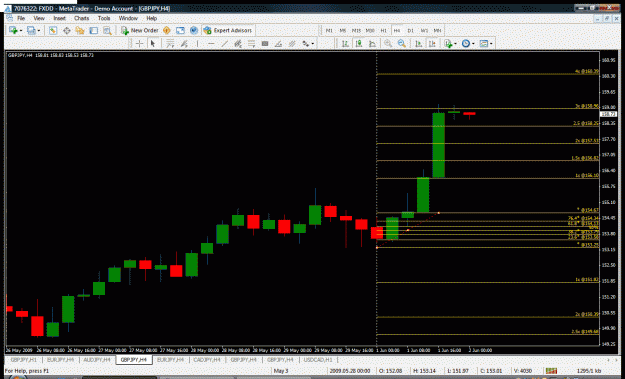Select the MN timeframe

(437, 30)
